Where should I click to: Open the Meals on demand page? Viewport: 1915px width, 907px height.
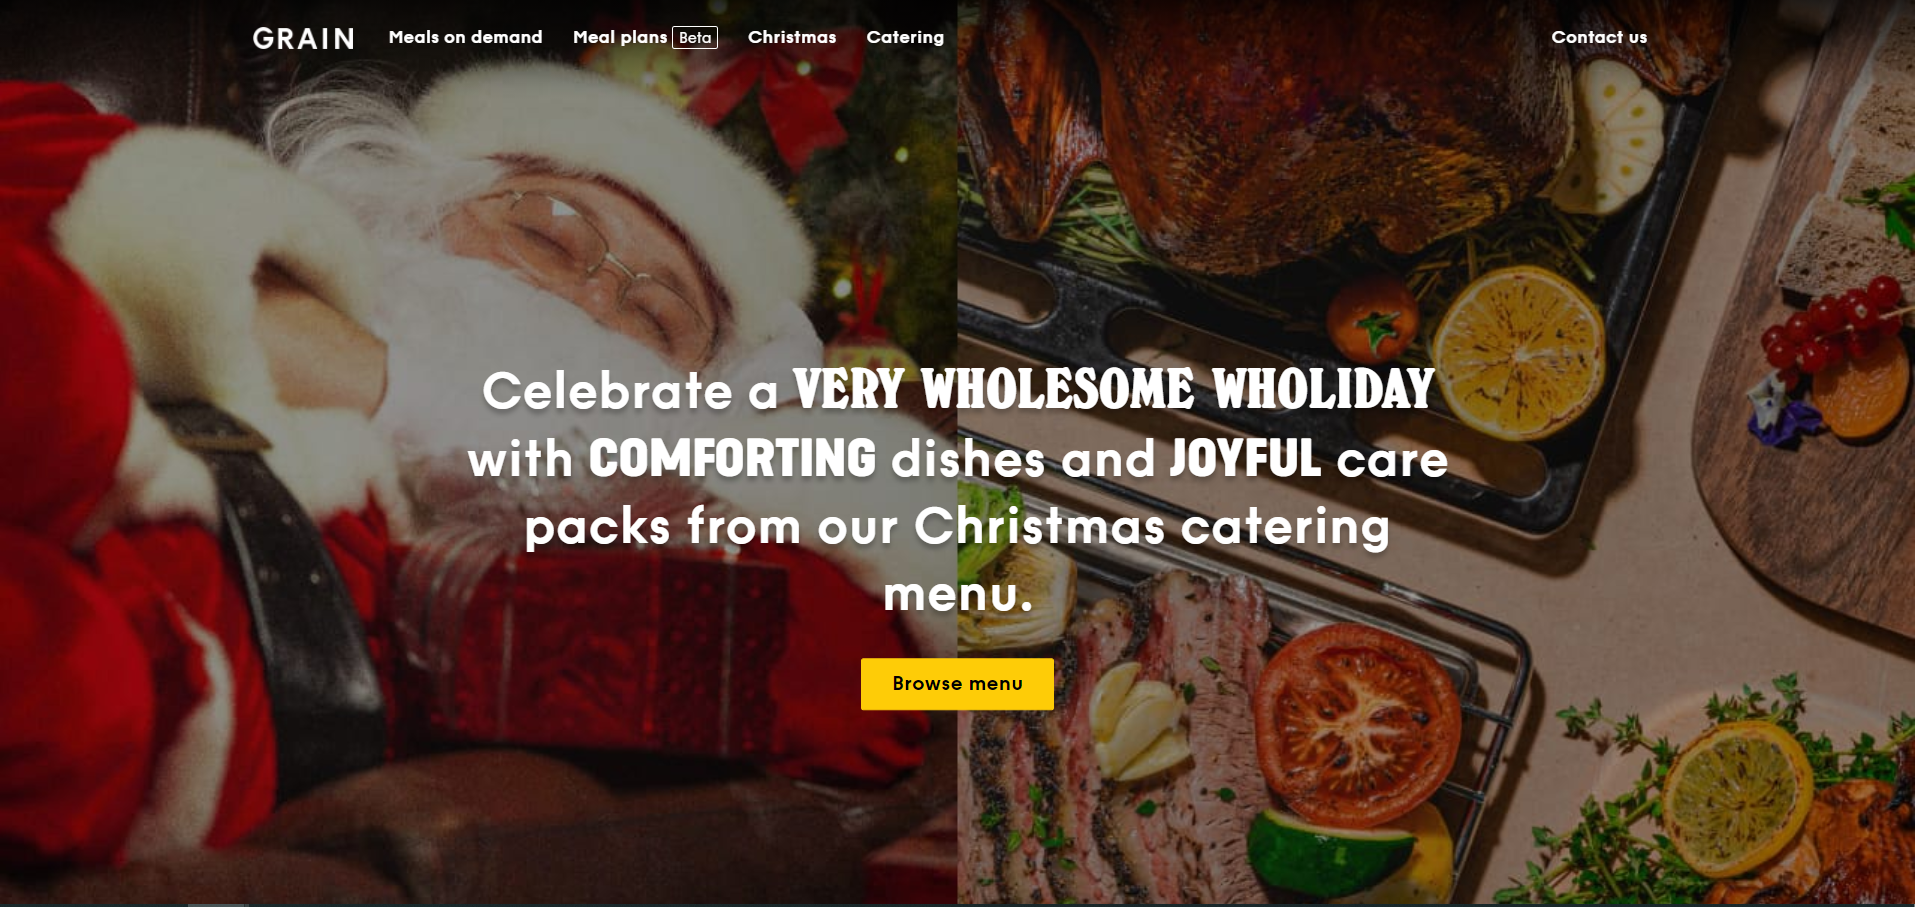(x=465, y=37)
